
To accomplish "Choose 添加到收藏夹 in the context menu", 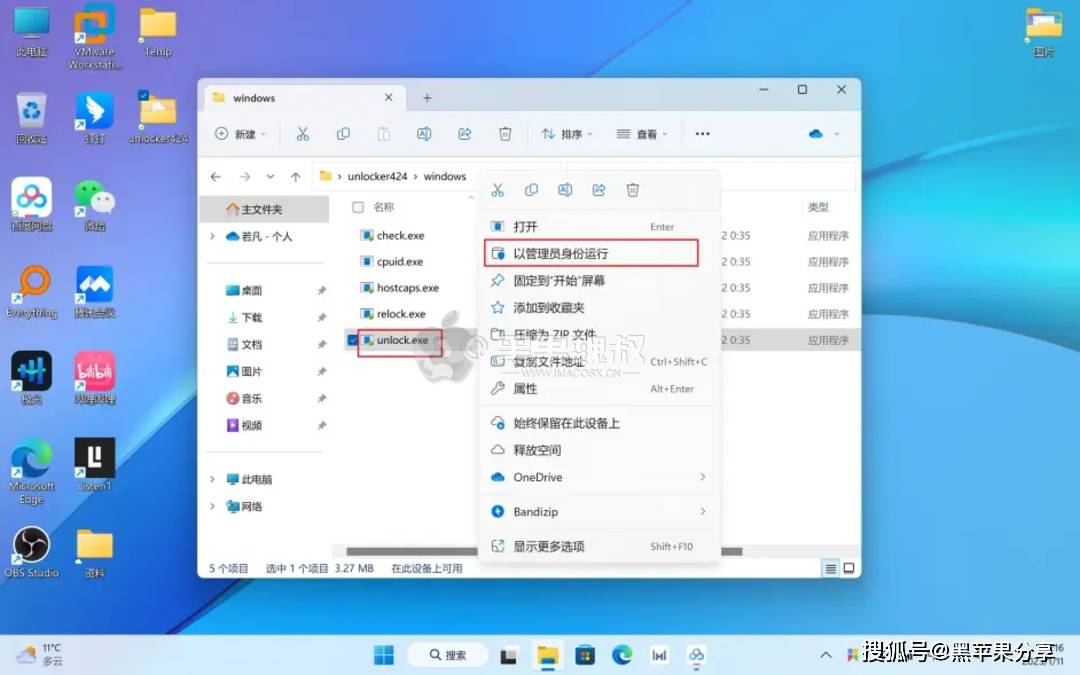I will coord(599,307).
